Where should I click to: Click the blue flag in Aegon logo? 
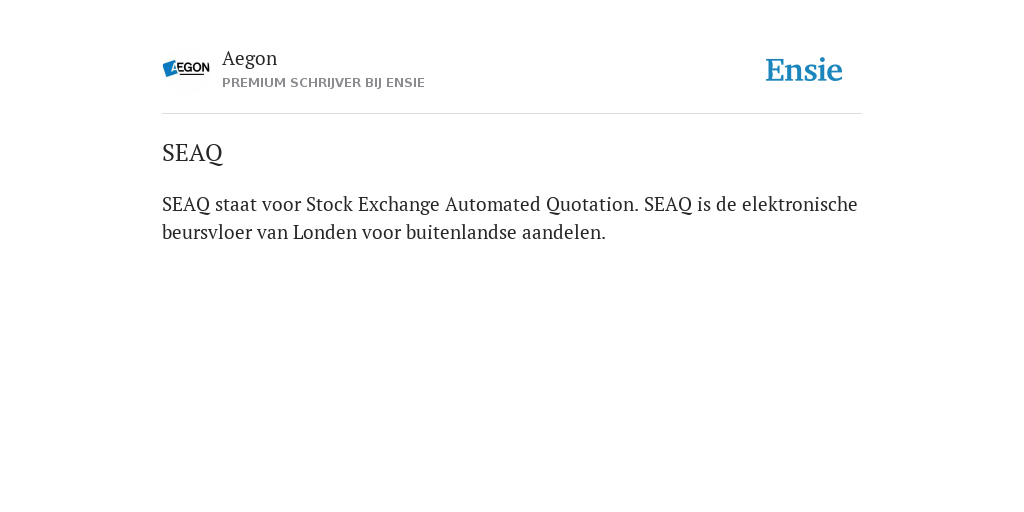170,69
